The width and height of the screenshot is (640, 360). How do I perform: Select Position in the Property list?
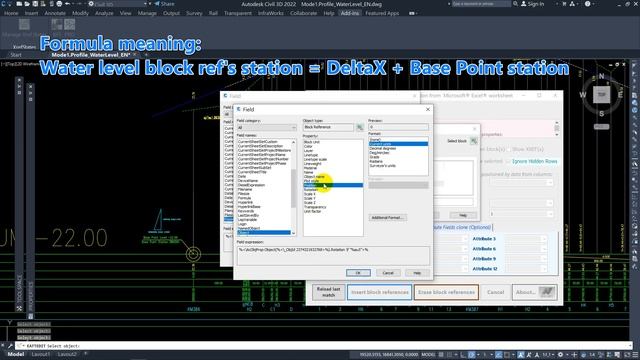click(x=333, y=185)
